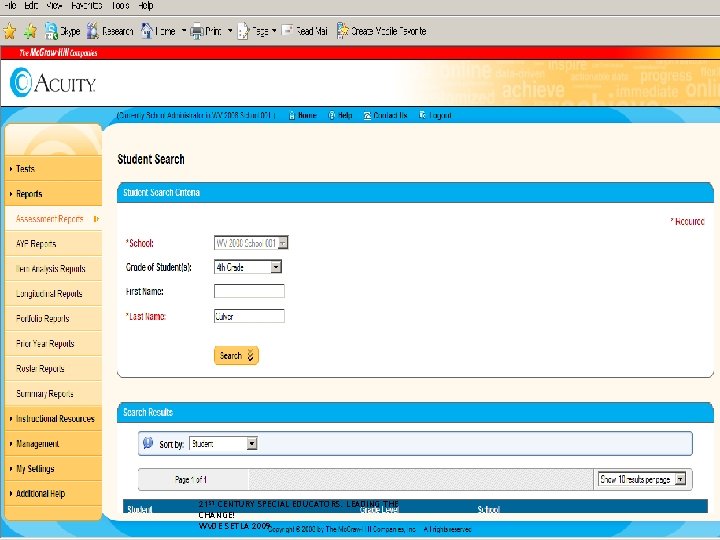Open Roster Reports in sidebar

[x=53, y=369]
